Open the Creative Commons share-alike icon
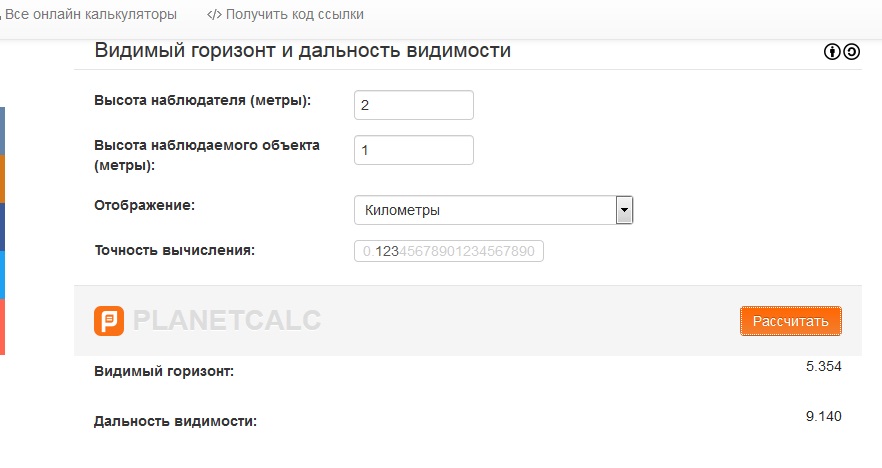Viewport: 882px width, 468px height. (x=852, y=52)
